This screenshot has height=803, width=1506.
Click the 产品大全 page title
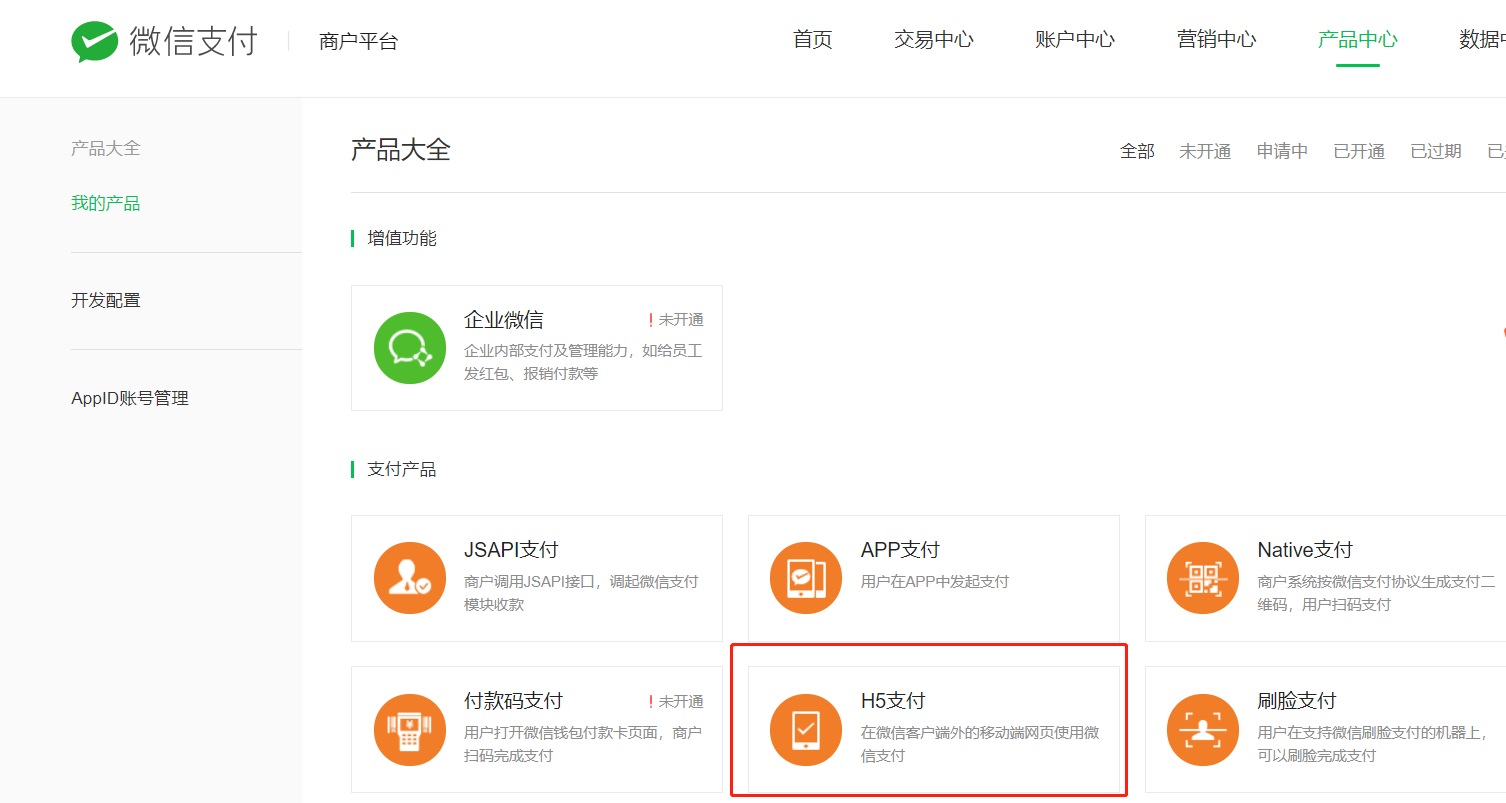[401, 150]
